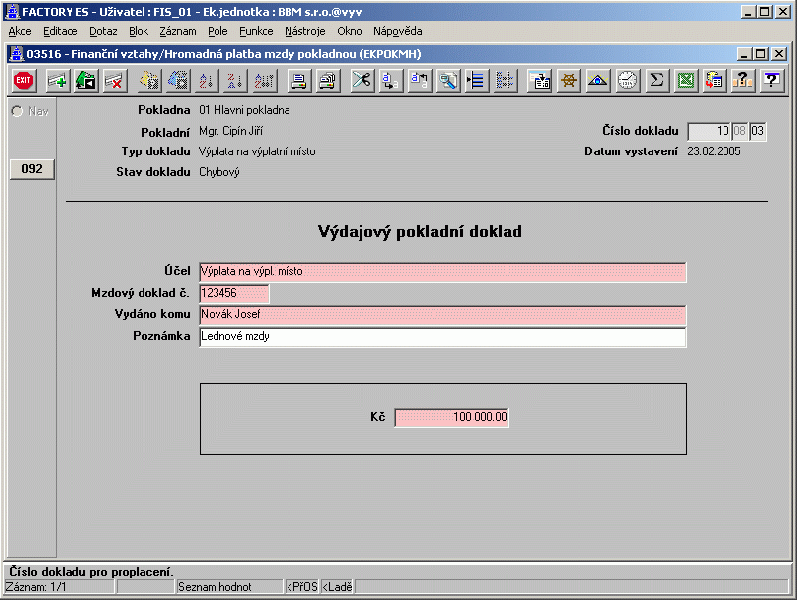Click the context help question mark icon
Screen dimensions: 797x600
coord(771,80)
